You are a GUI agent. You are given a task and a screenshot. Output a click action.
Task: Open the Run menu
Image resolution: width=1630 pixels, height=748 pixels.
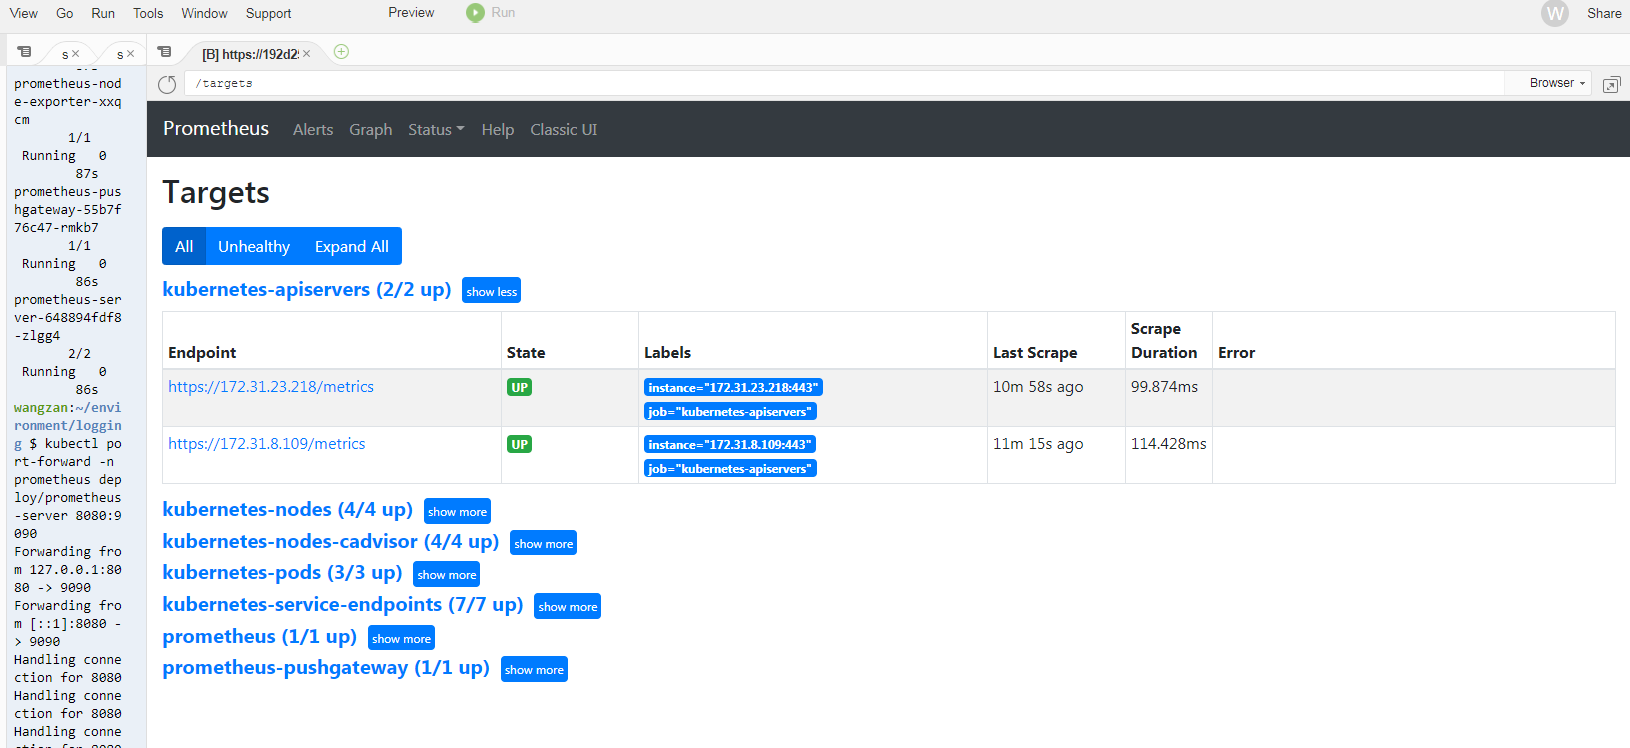(x=103, y=13)
